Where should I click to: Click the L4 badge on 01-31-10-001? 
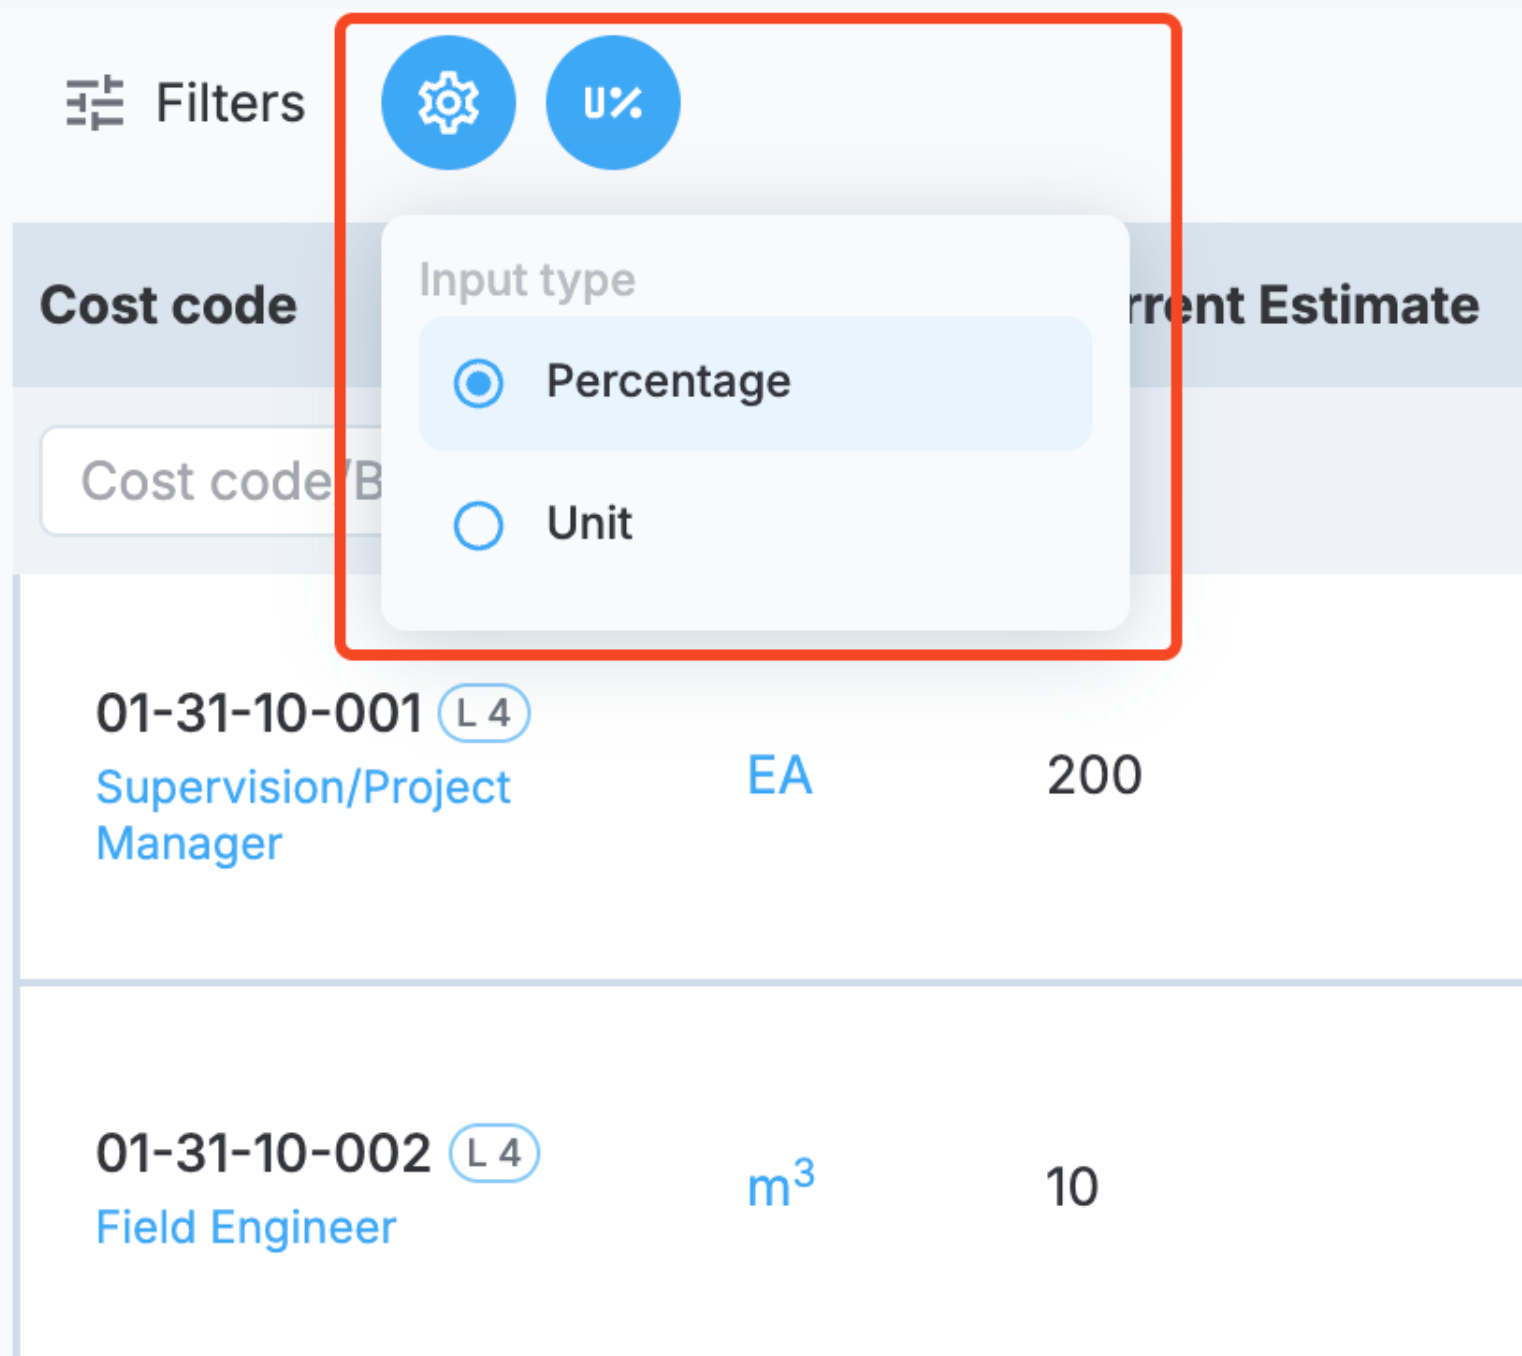click(484, 714)
